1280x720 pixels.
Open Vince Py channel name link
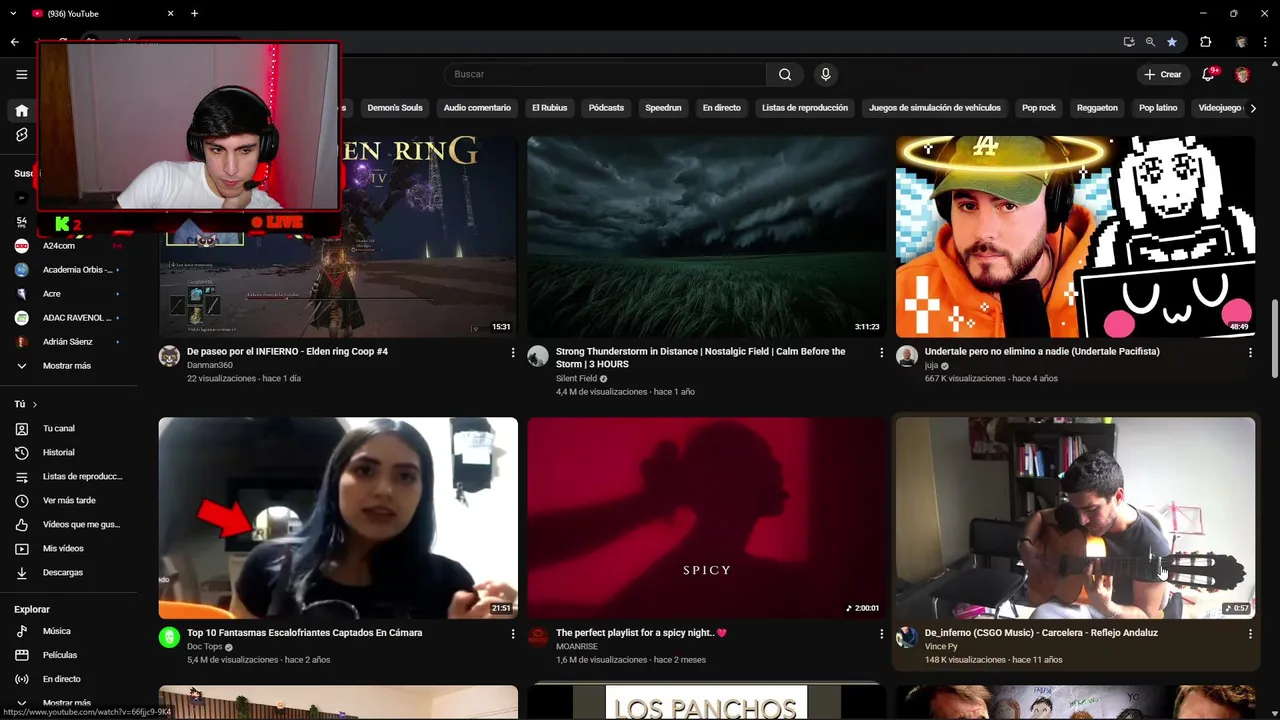point(941,647)
